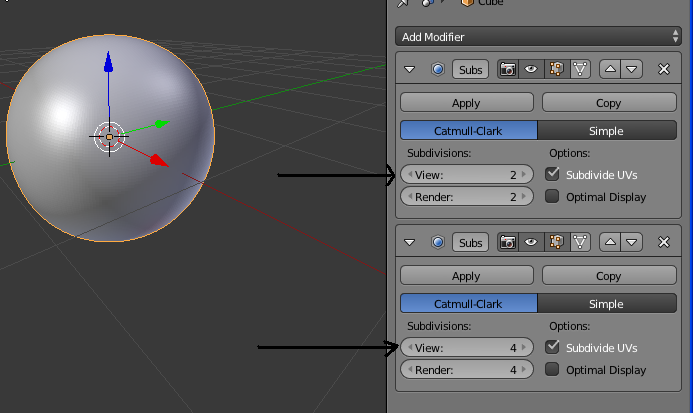Move first modifier up in stack
The width and height of the screenshot is (693, 413).
tap(610, 69)
